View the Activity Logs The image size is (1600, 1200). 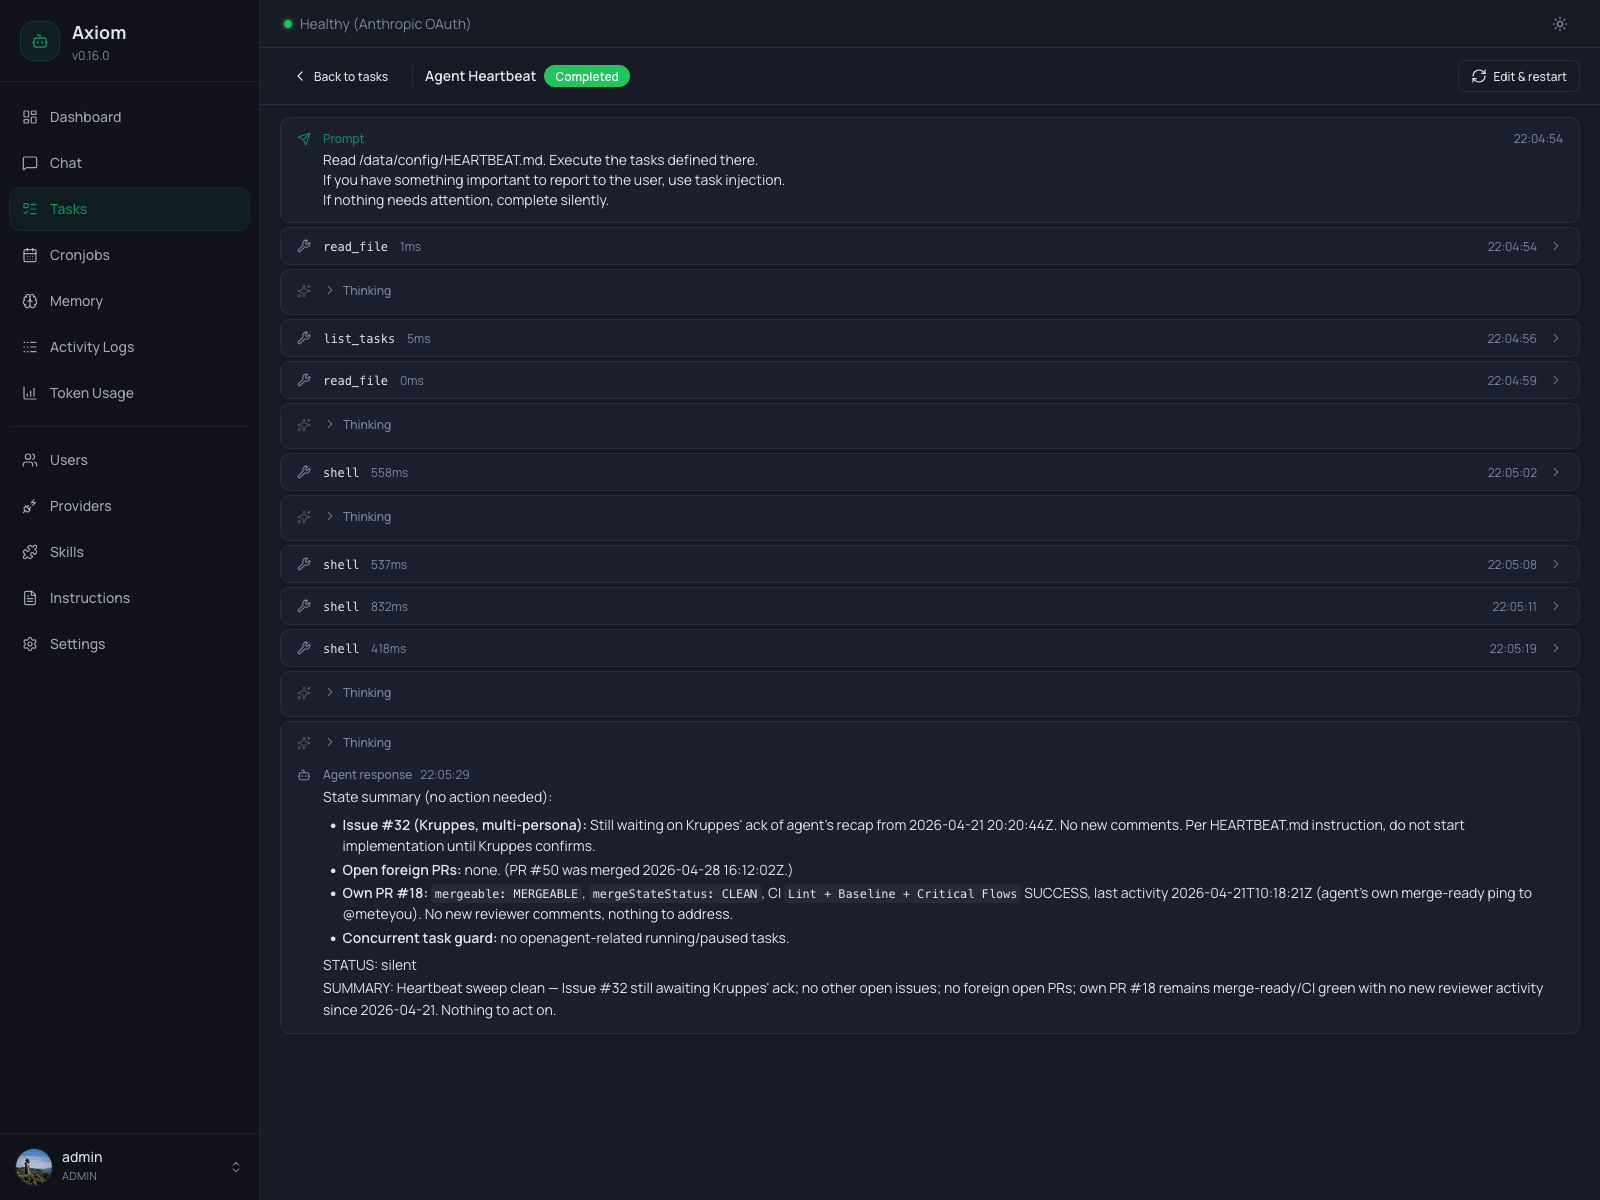point(91,347)
